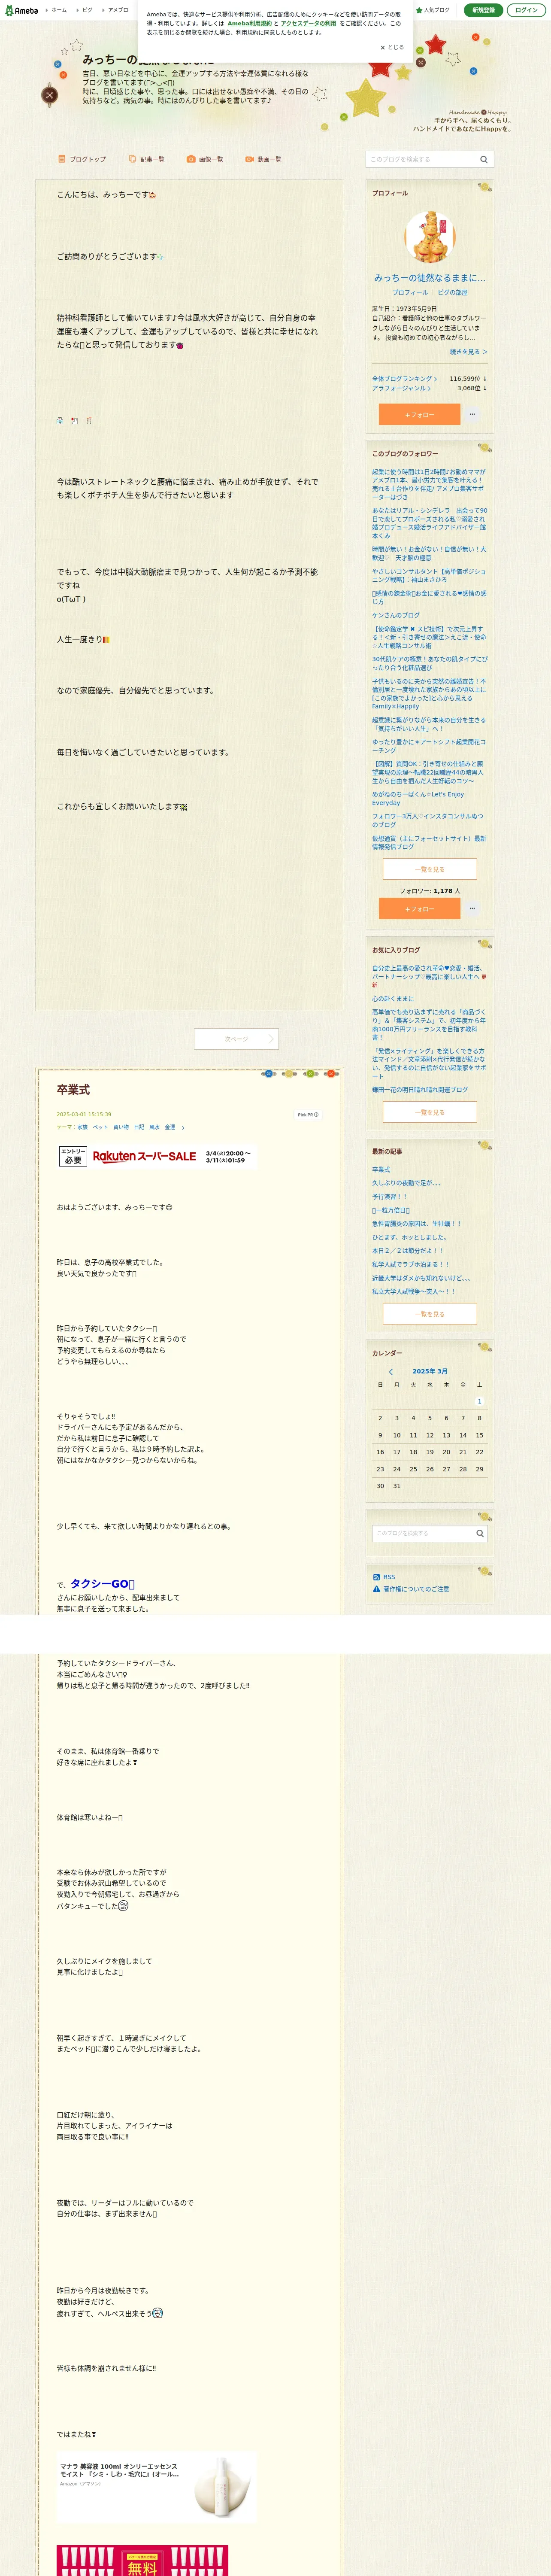The image size is (551, 2576).
Task: Open more options beside followers フォロー button
Action: click(472, 908)
